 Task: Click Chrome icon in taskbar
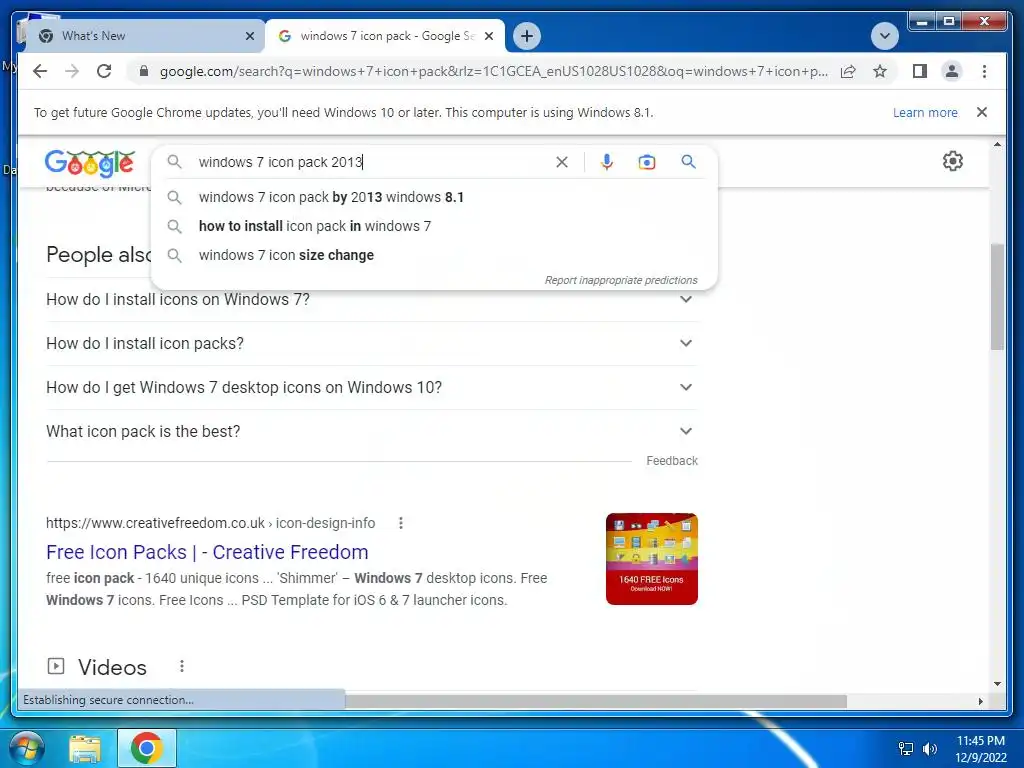pyautogui.click(x=146, y=748)
